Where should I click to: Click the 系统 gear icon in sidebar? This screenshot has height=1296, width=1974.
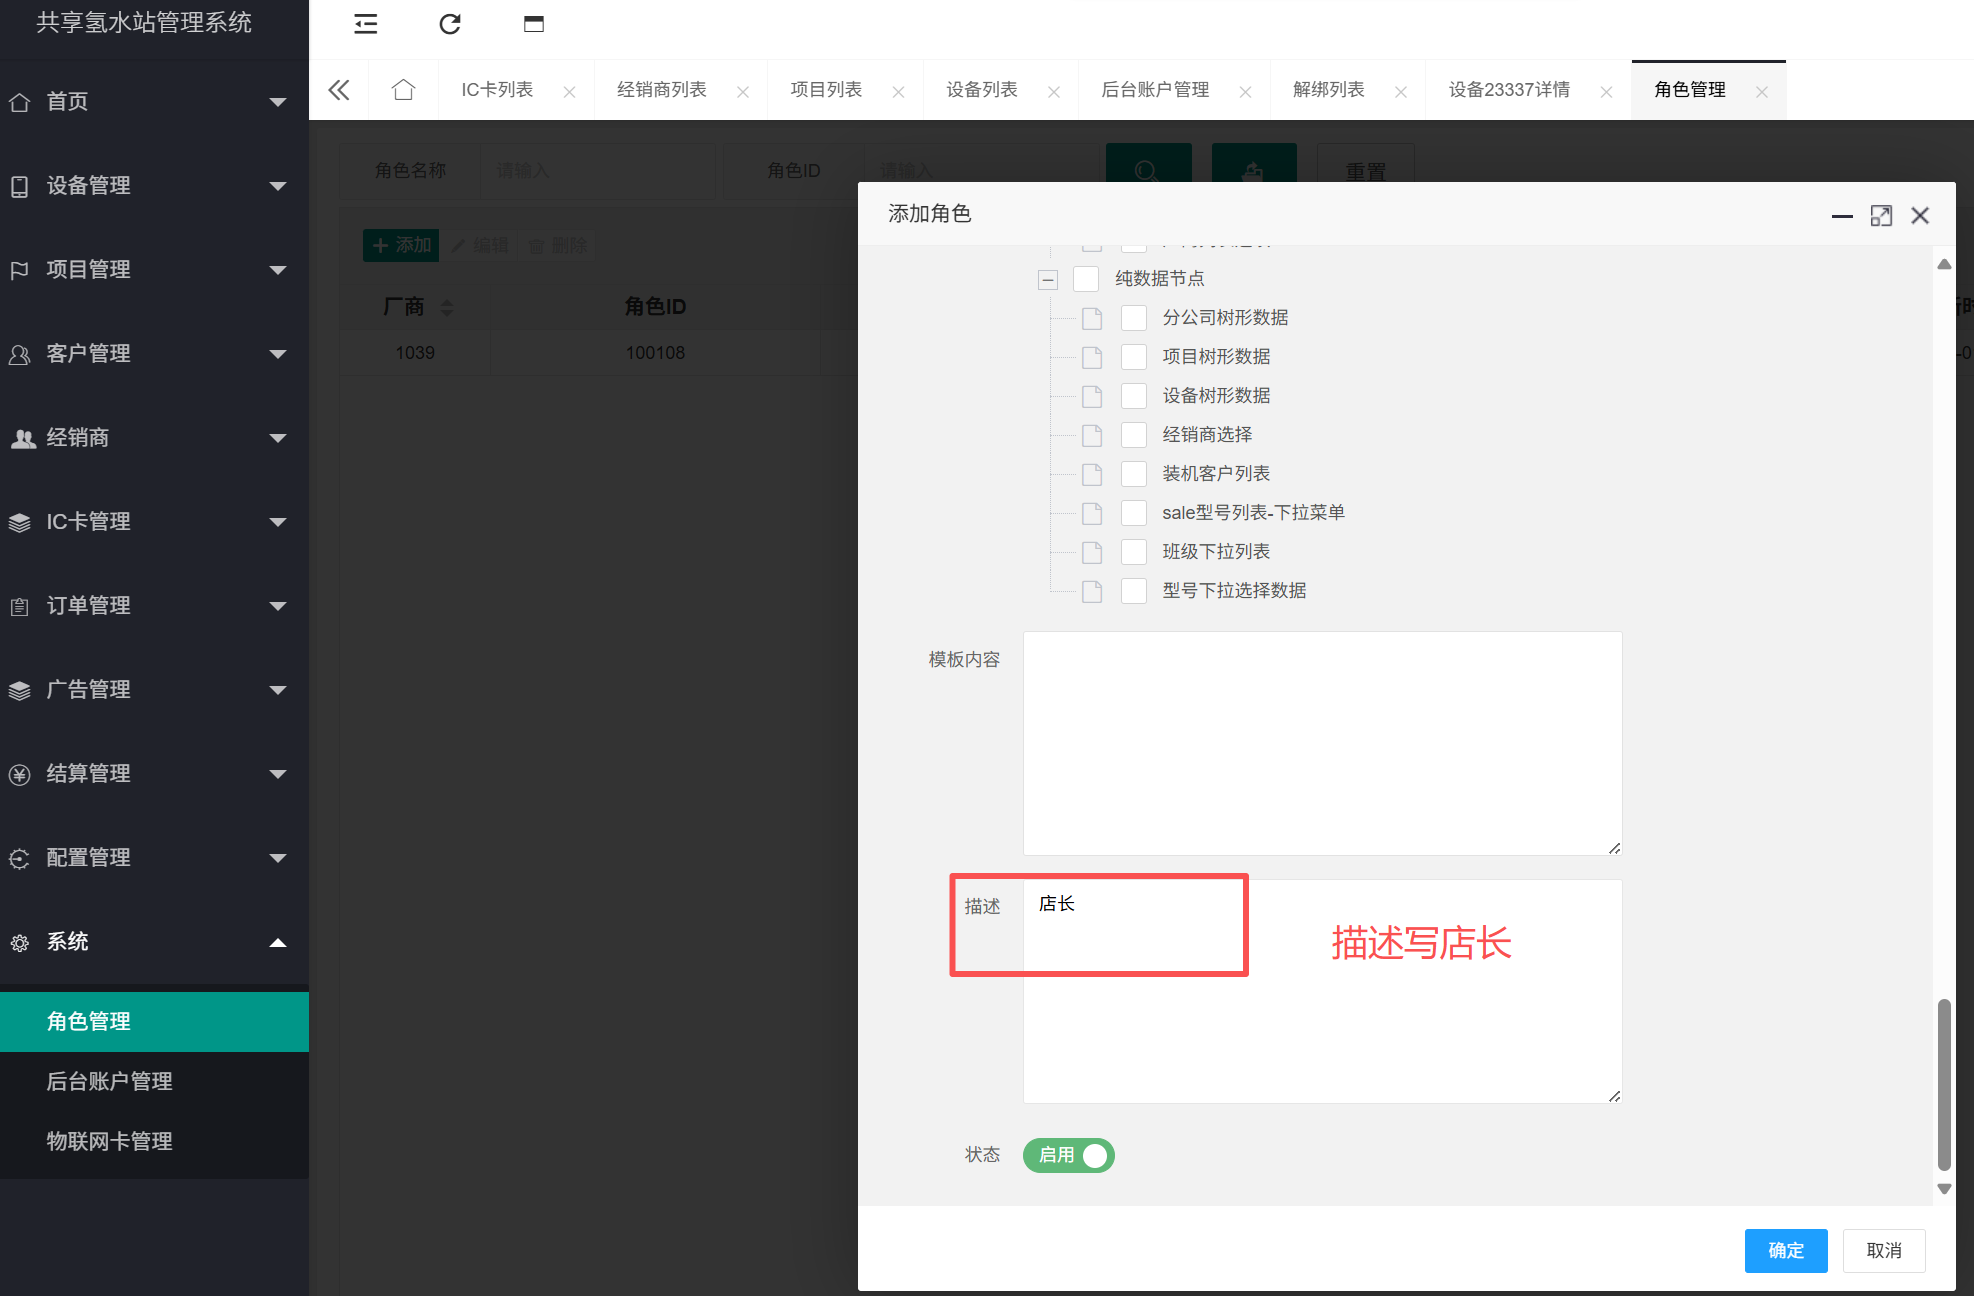19,942
